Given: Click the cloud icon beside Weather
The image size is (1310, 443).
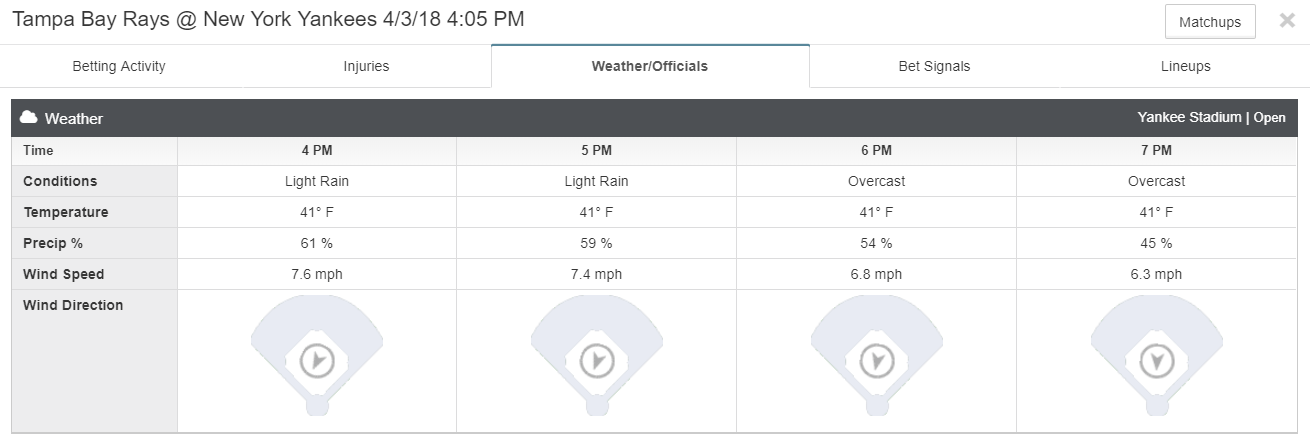Looking at the screenshot, I should pyautogui.click(x=29, y=117).
